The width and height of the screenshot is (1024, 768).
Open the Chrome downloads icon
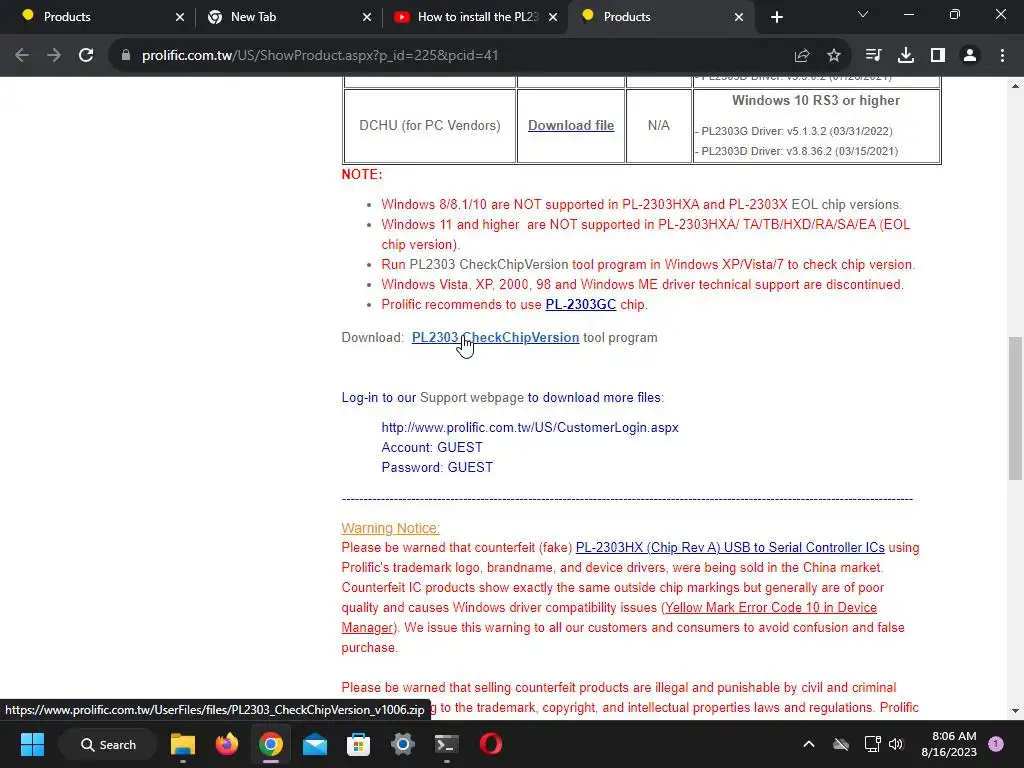(x=906, y=56)
